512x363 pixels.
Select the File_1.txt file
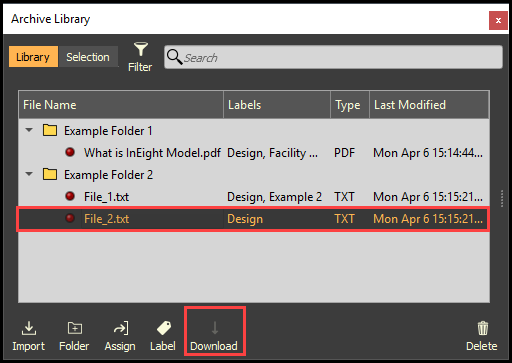tap(106, 197)
